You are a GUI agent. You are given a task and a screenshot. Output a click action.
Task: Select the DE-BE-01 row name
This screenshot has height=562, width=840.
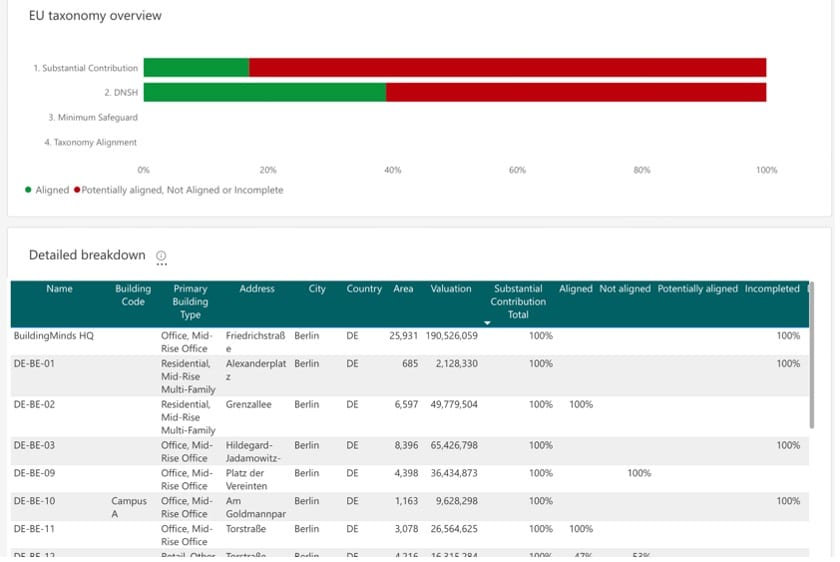(34, 364)
